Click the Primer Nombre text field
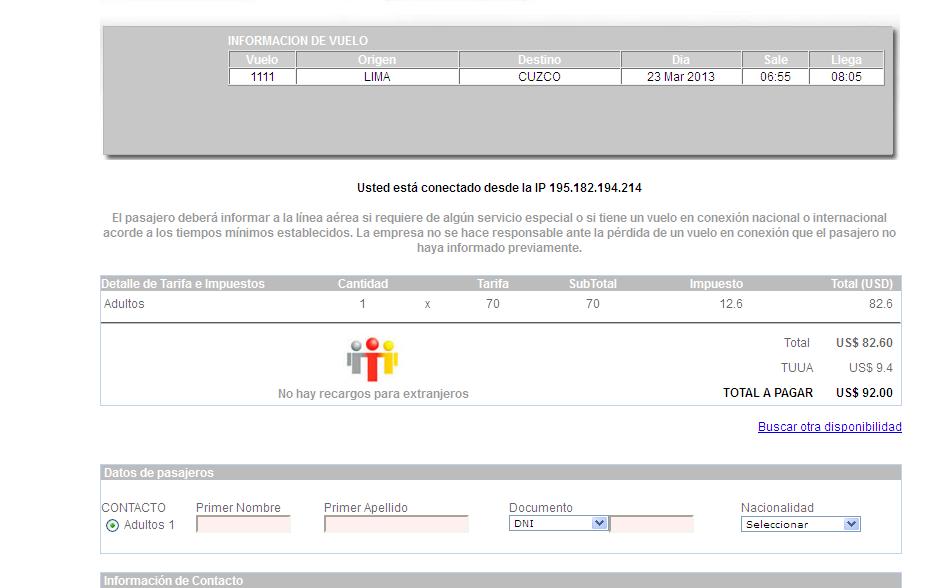936x588 pixels. (243, 524)
